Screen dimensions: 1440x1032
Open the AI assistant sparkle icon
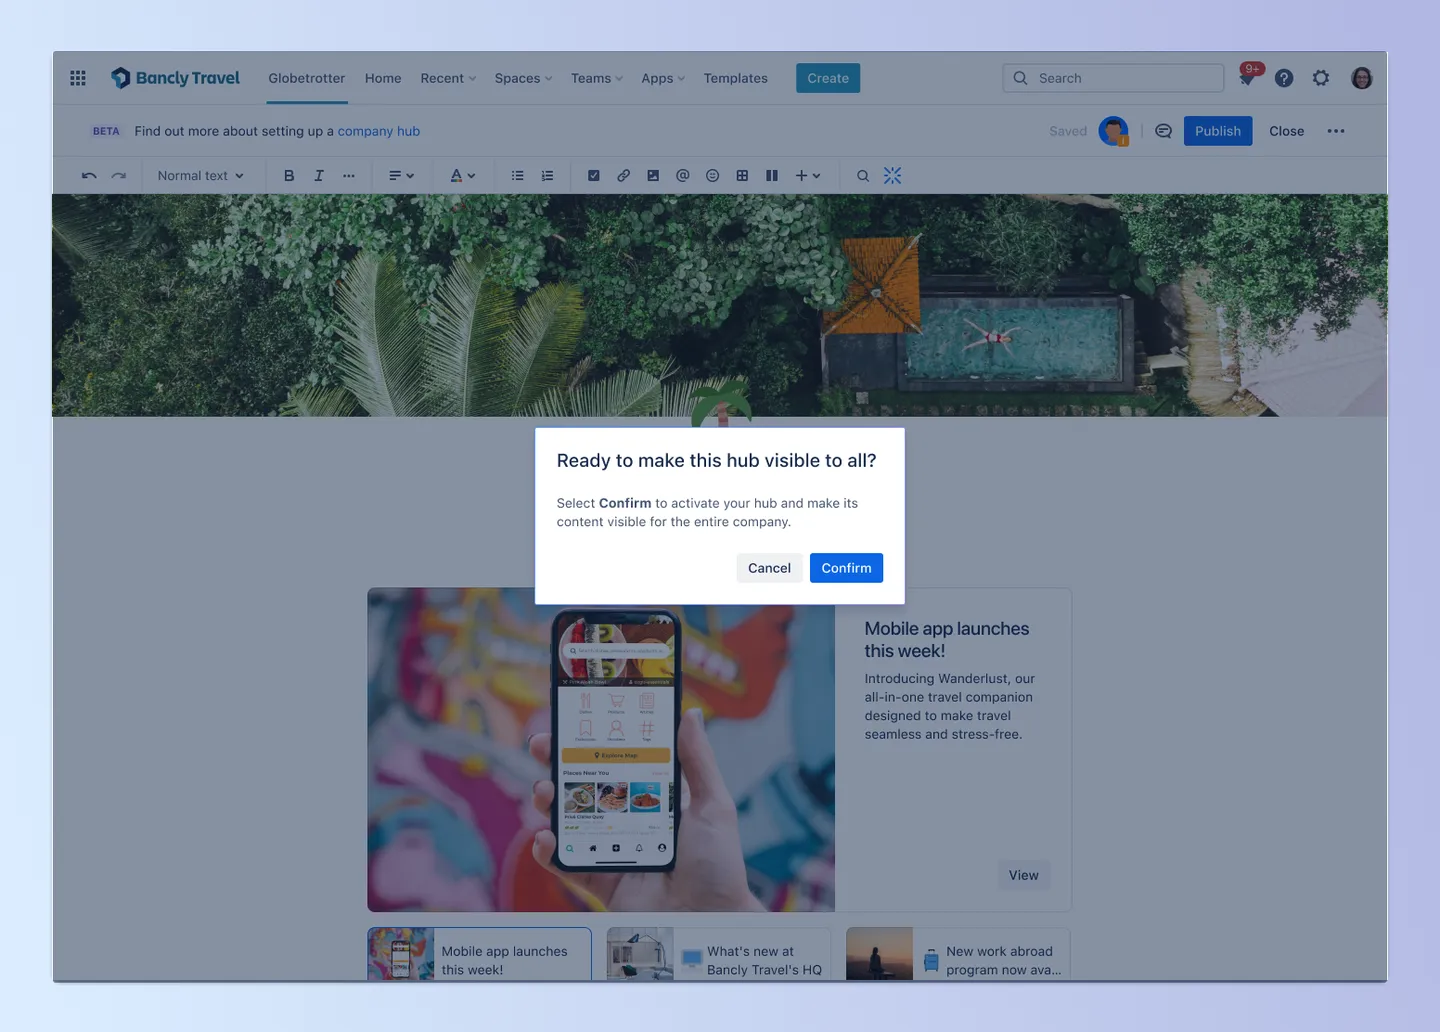(x=893, y=176)
